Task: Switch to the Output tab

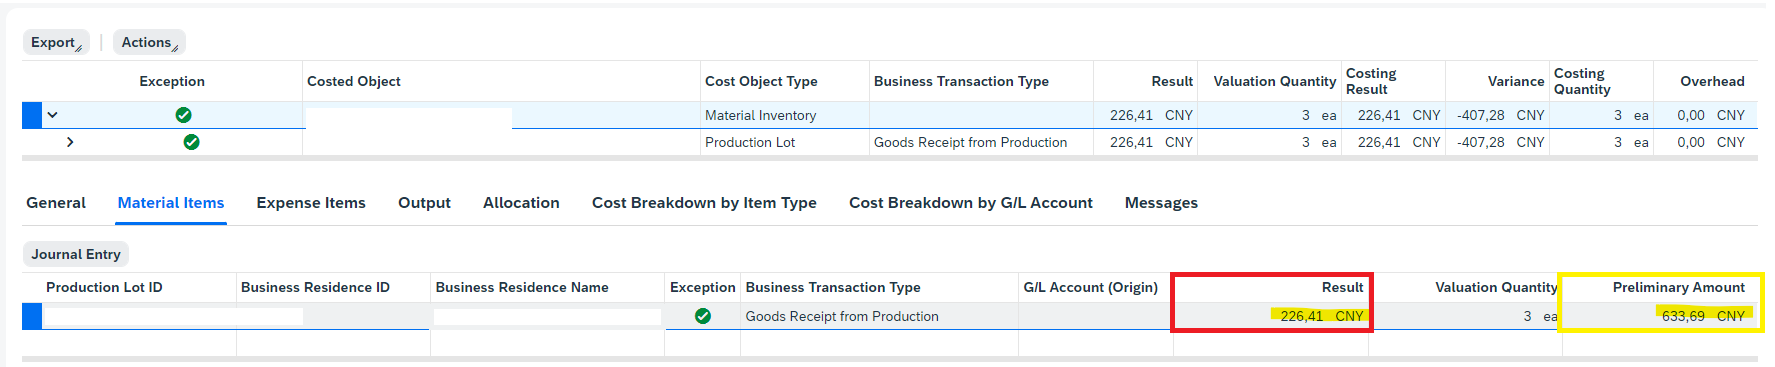Action: click(424, 203)
